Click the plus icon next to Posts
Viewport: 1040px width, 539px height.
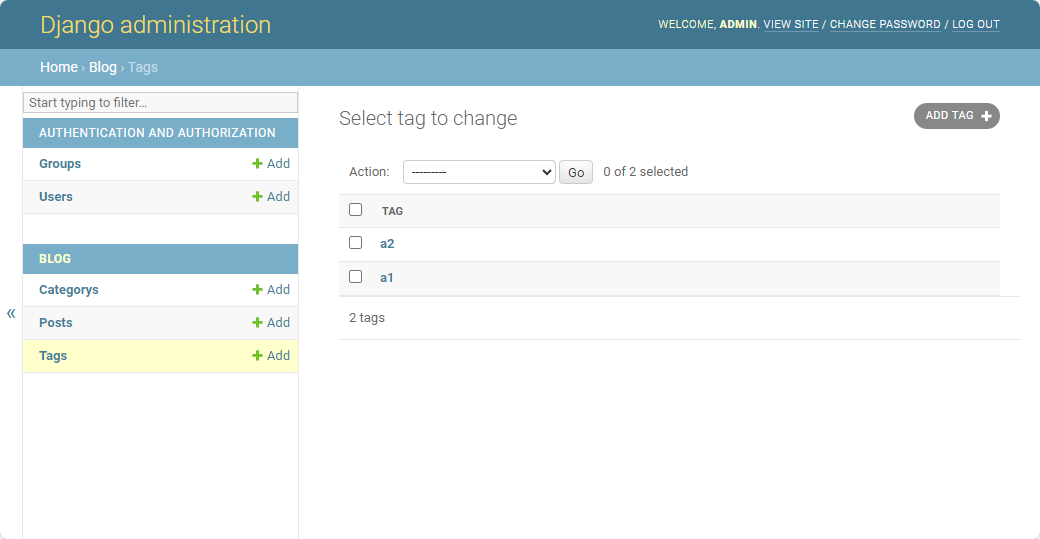click(257, 322)
